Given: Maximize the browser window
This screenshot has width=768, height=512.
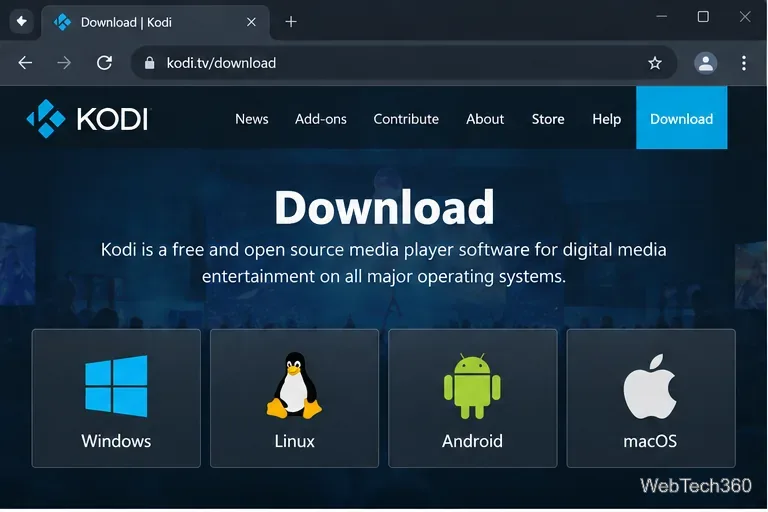Looking at the screenshot, I should (703, 17).
